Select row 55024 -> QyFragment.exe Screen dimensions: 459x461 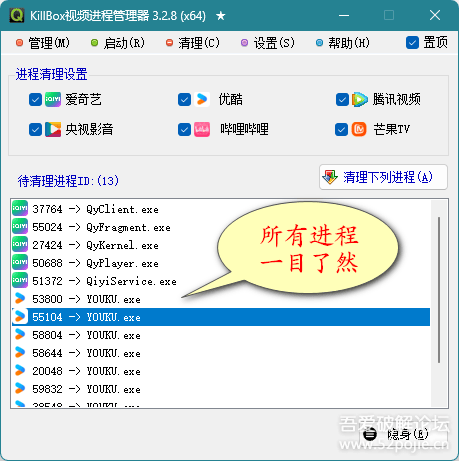(x=221, y=227)
